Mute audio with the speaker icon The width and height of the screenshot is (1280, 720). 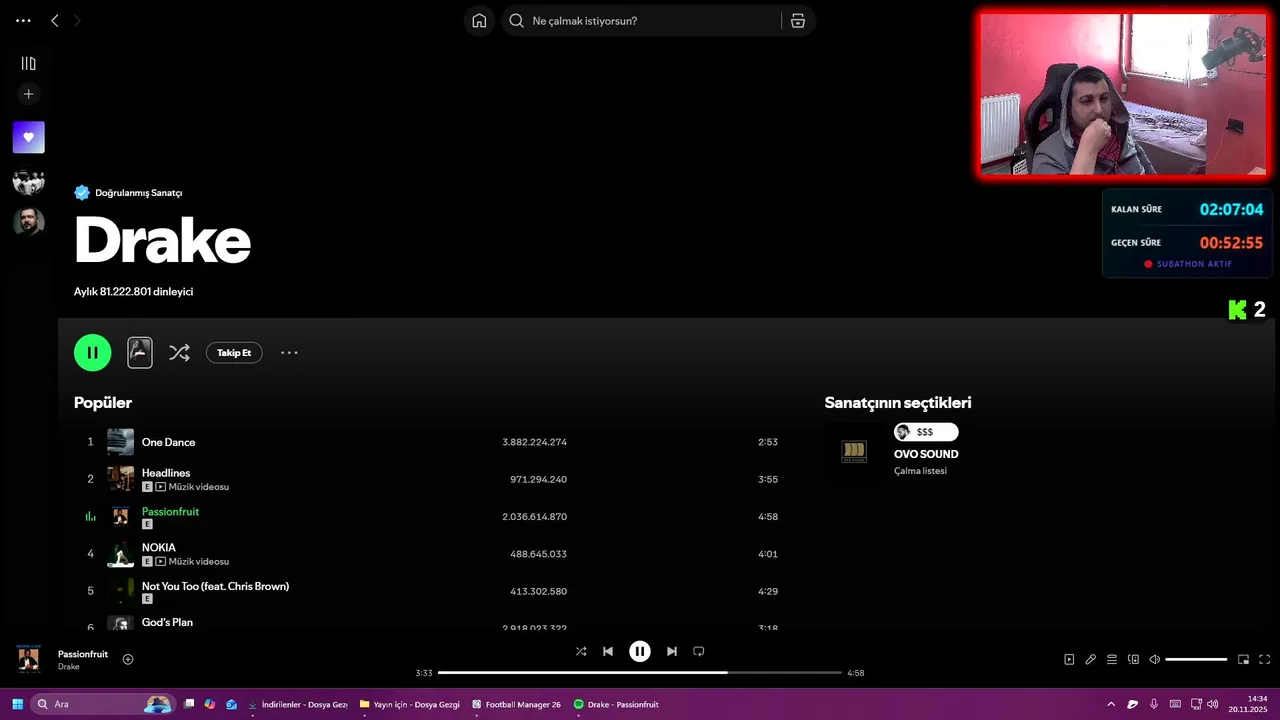point(1154,659)
